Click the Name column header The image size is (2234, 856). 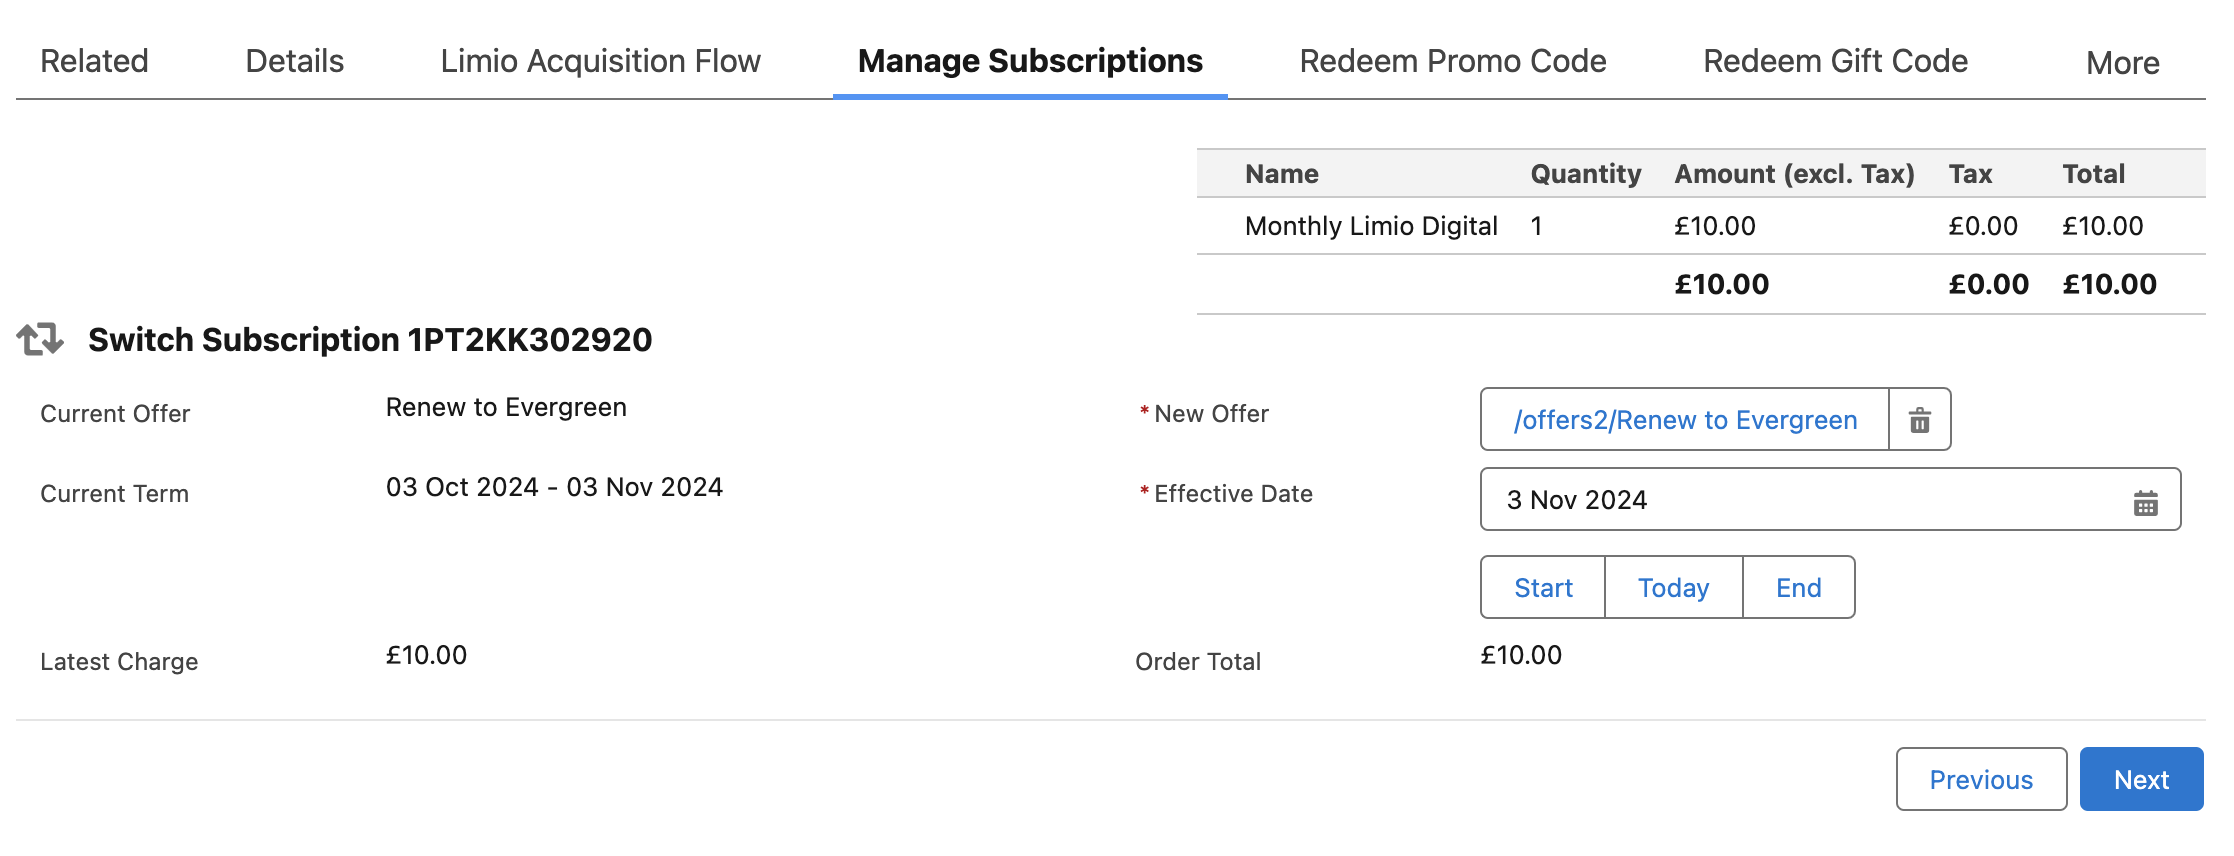(1281, 174)
